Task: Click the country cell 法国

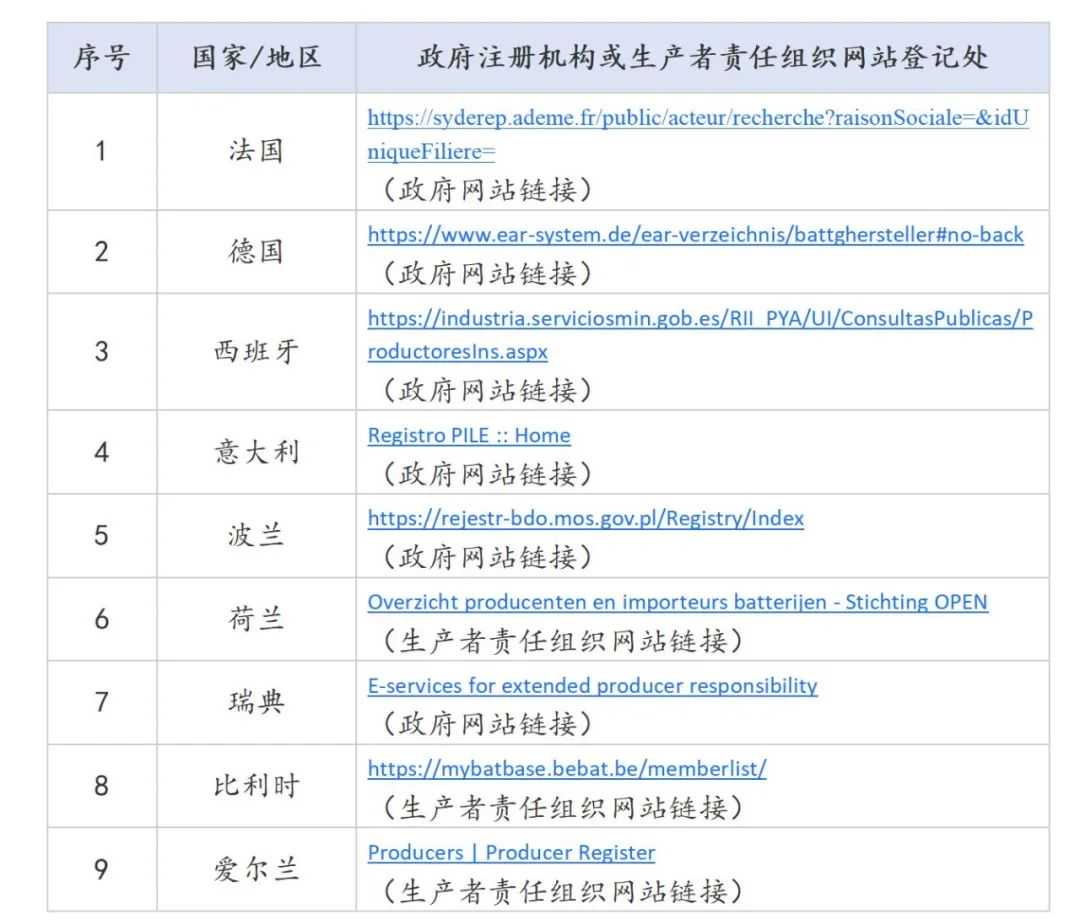Action: click(x=256, y=151)
